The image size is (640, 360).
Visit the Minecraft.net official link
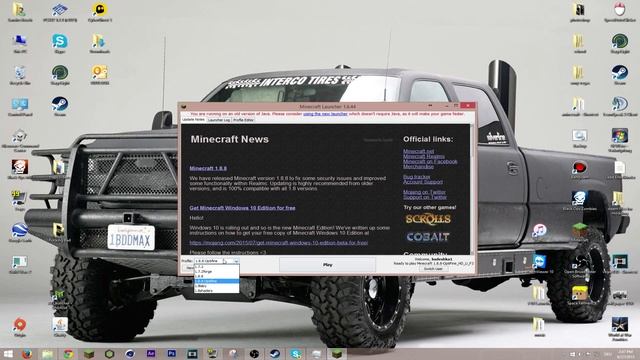coord(418,151)
